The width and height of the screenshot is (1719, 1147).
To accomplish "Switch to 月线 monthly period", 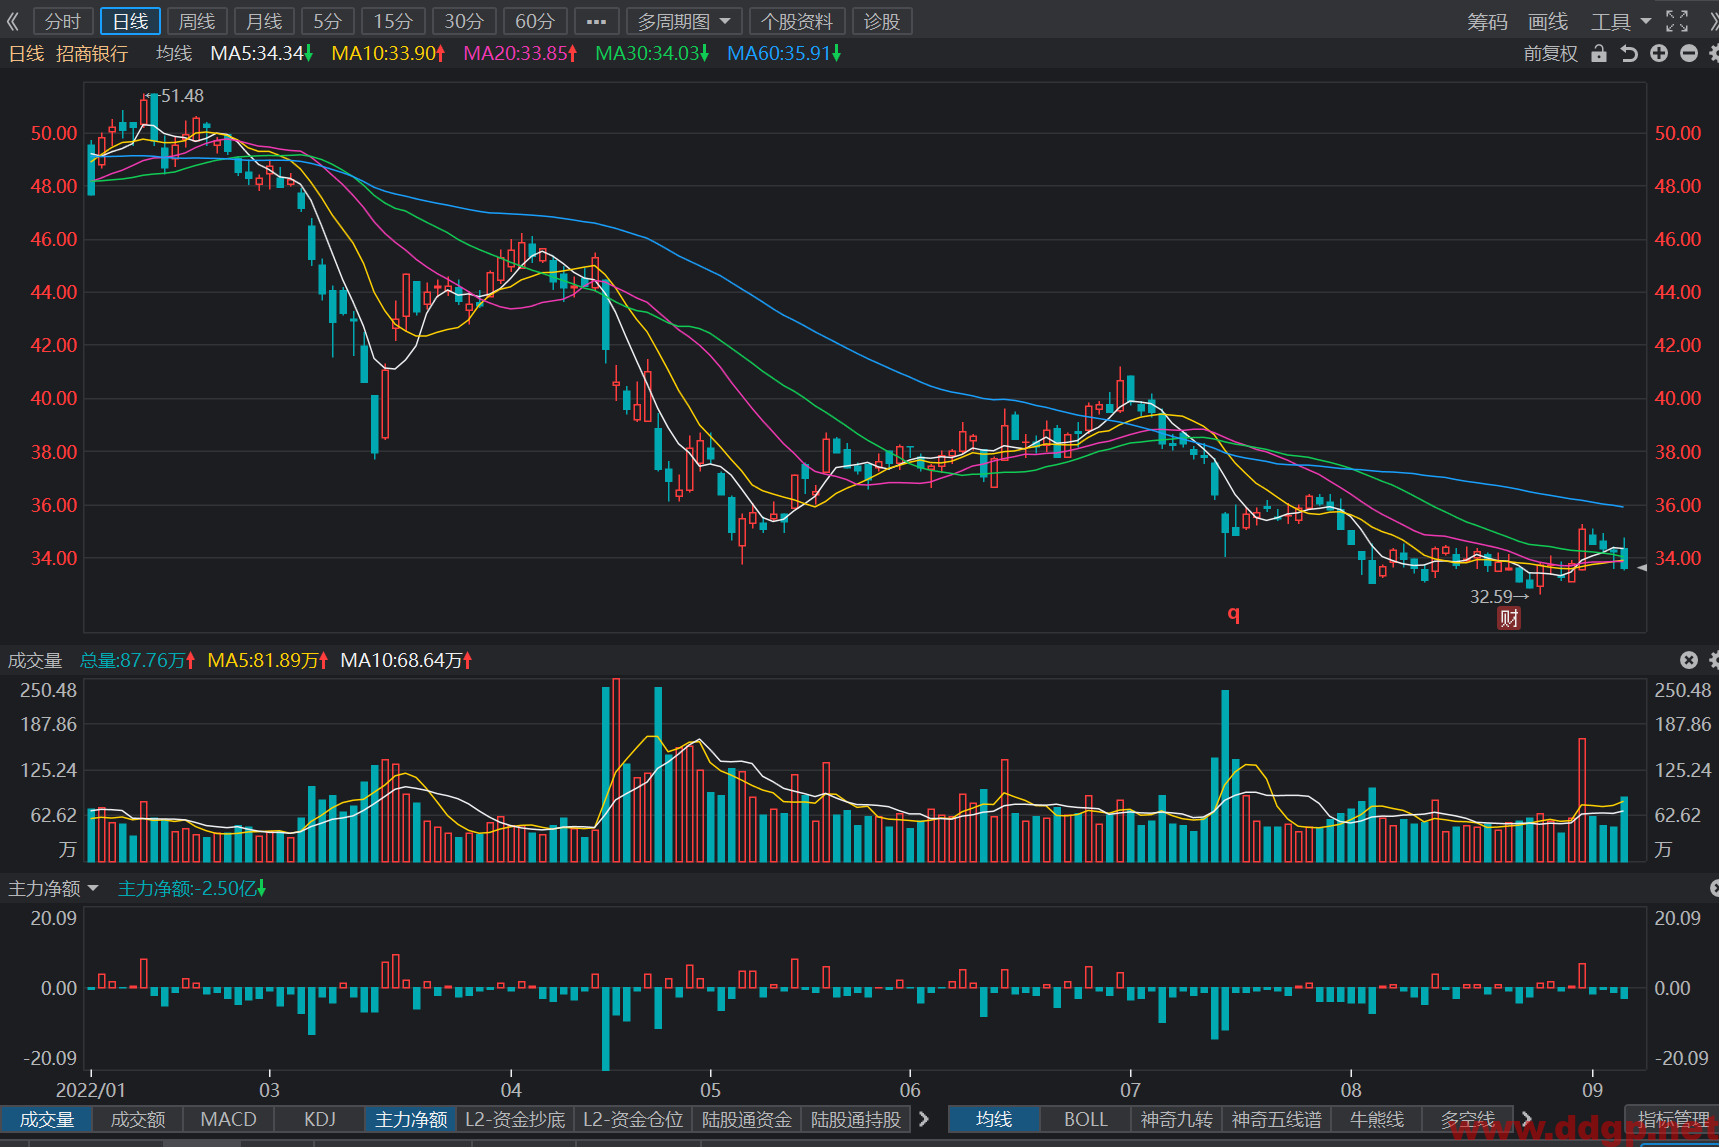I will point(264,21).
